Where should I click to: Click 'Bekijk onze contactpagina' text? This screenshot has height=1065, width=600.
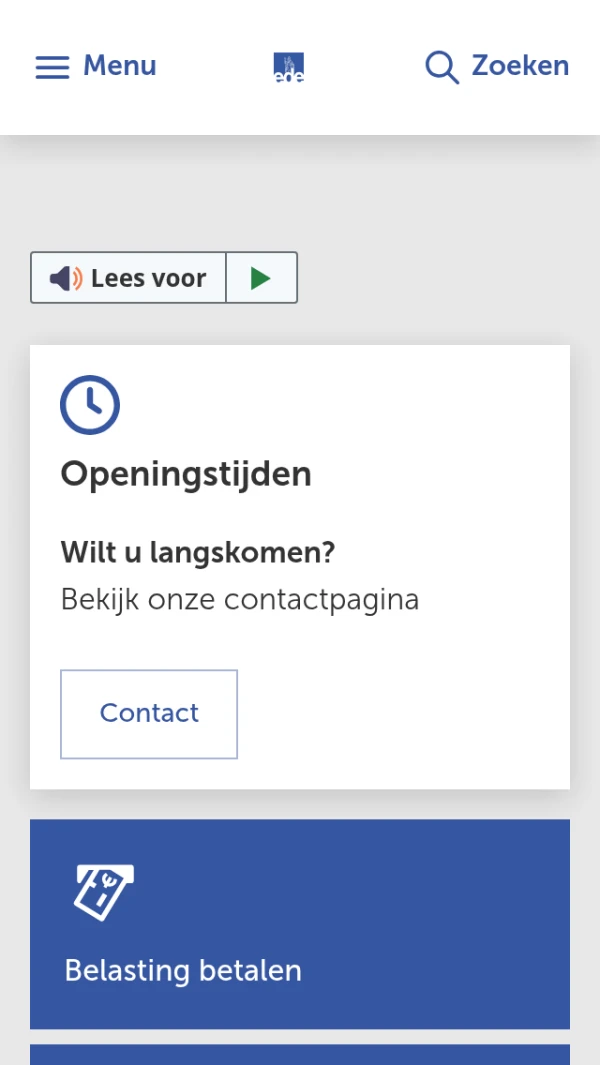click(240, 600)
